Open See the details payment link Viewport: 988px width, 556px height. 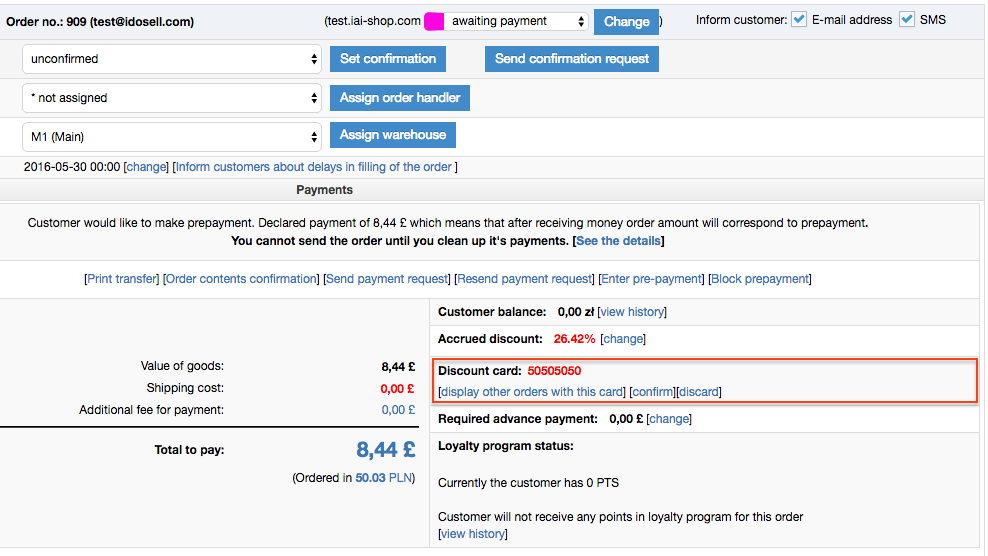(618, 241)
